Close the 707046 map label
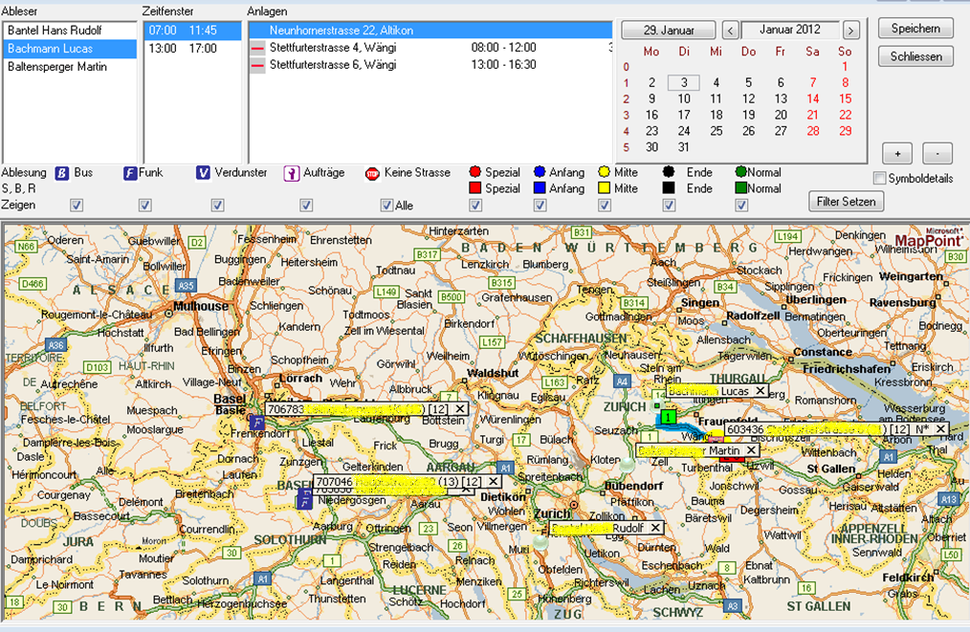The height and width of the screenshot is (632, 970). click(x=493, y=481)
